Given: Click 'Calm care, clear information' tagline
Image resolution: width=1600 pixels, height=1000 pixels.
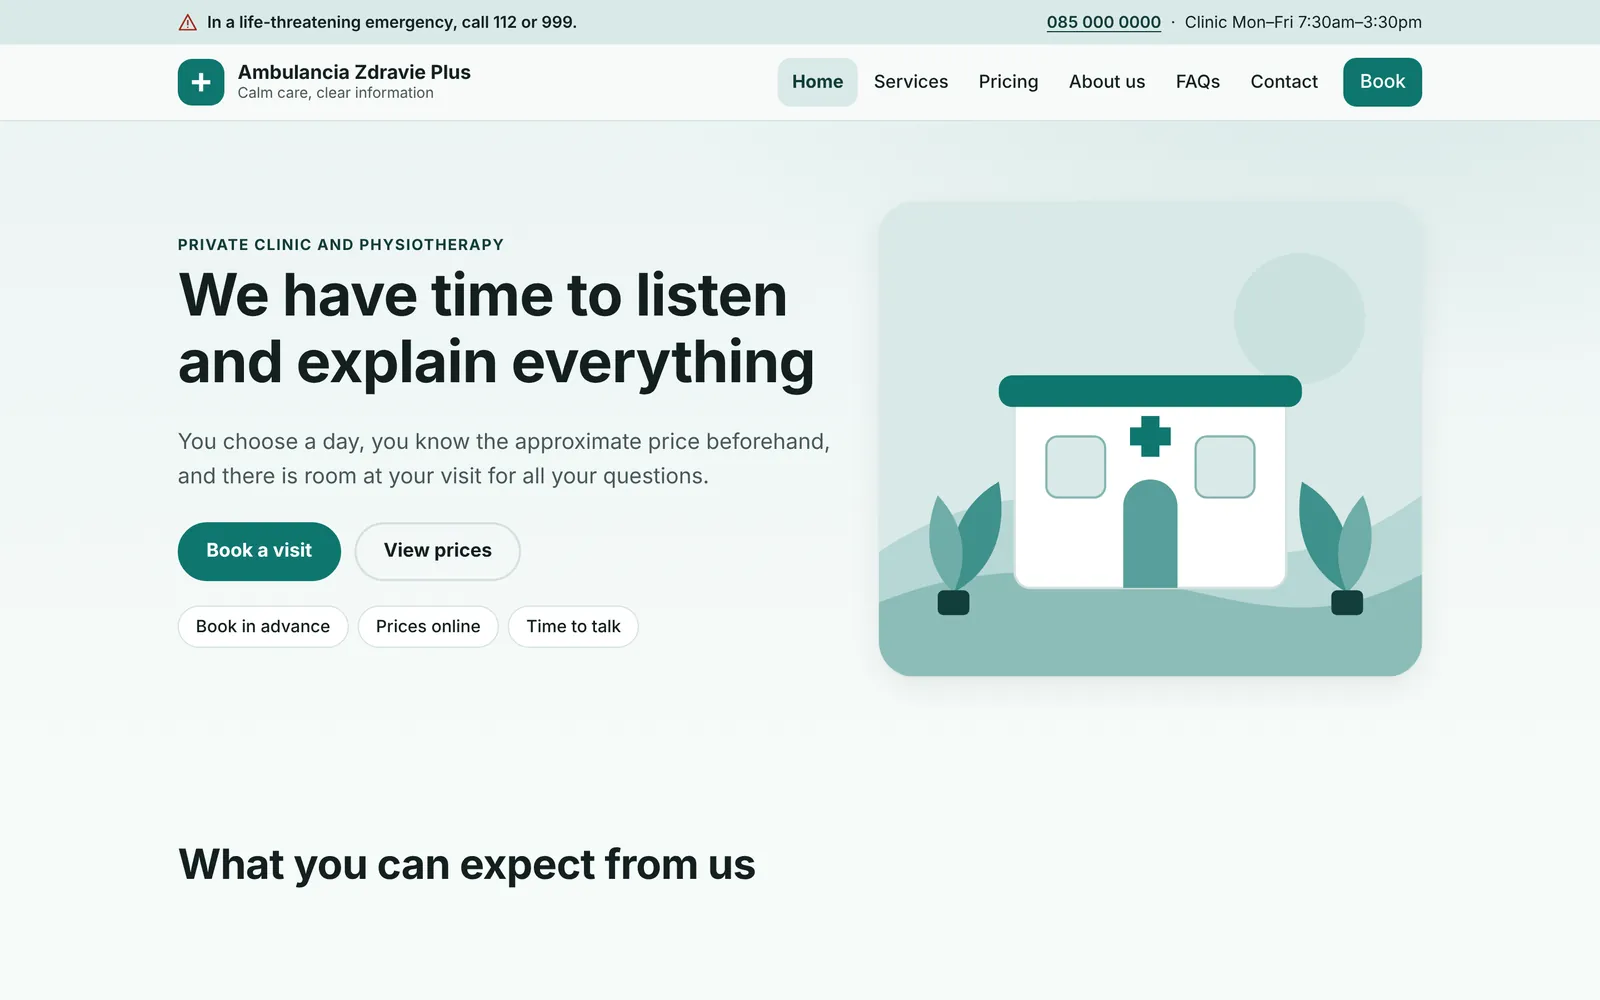Looking at the screenshot, I should (336, 93).
